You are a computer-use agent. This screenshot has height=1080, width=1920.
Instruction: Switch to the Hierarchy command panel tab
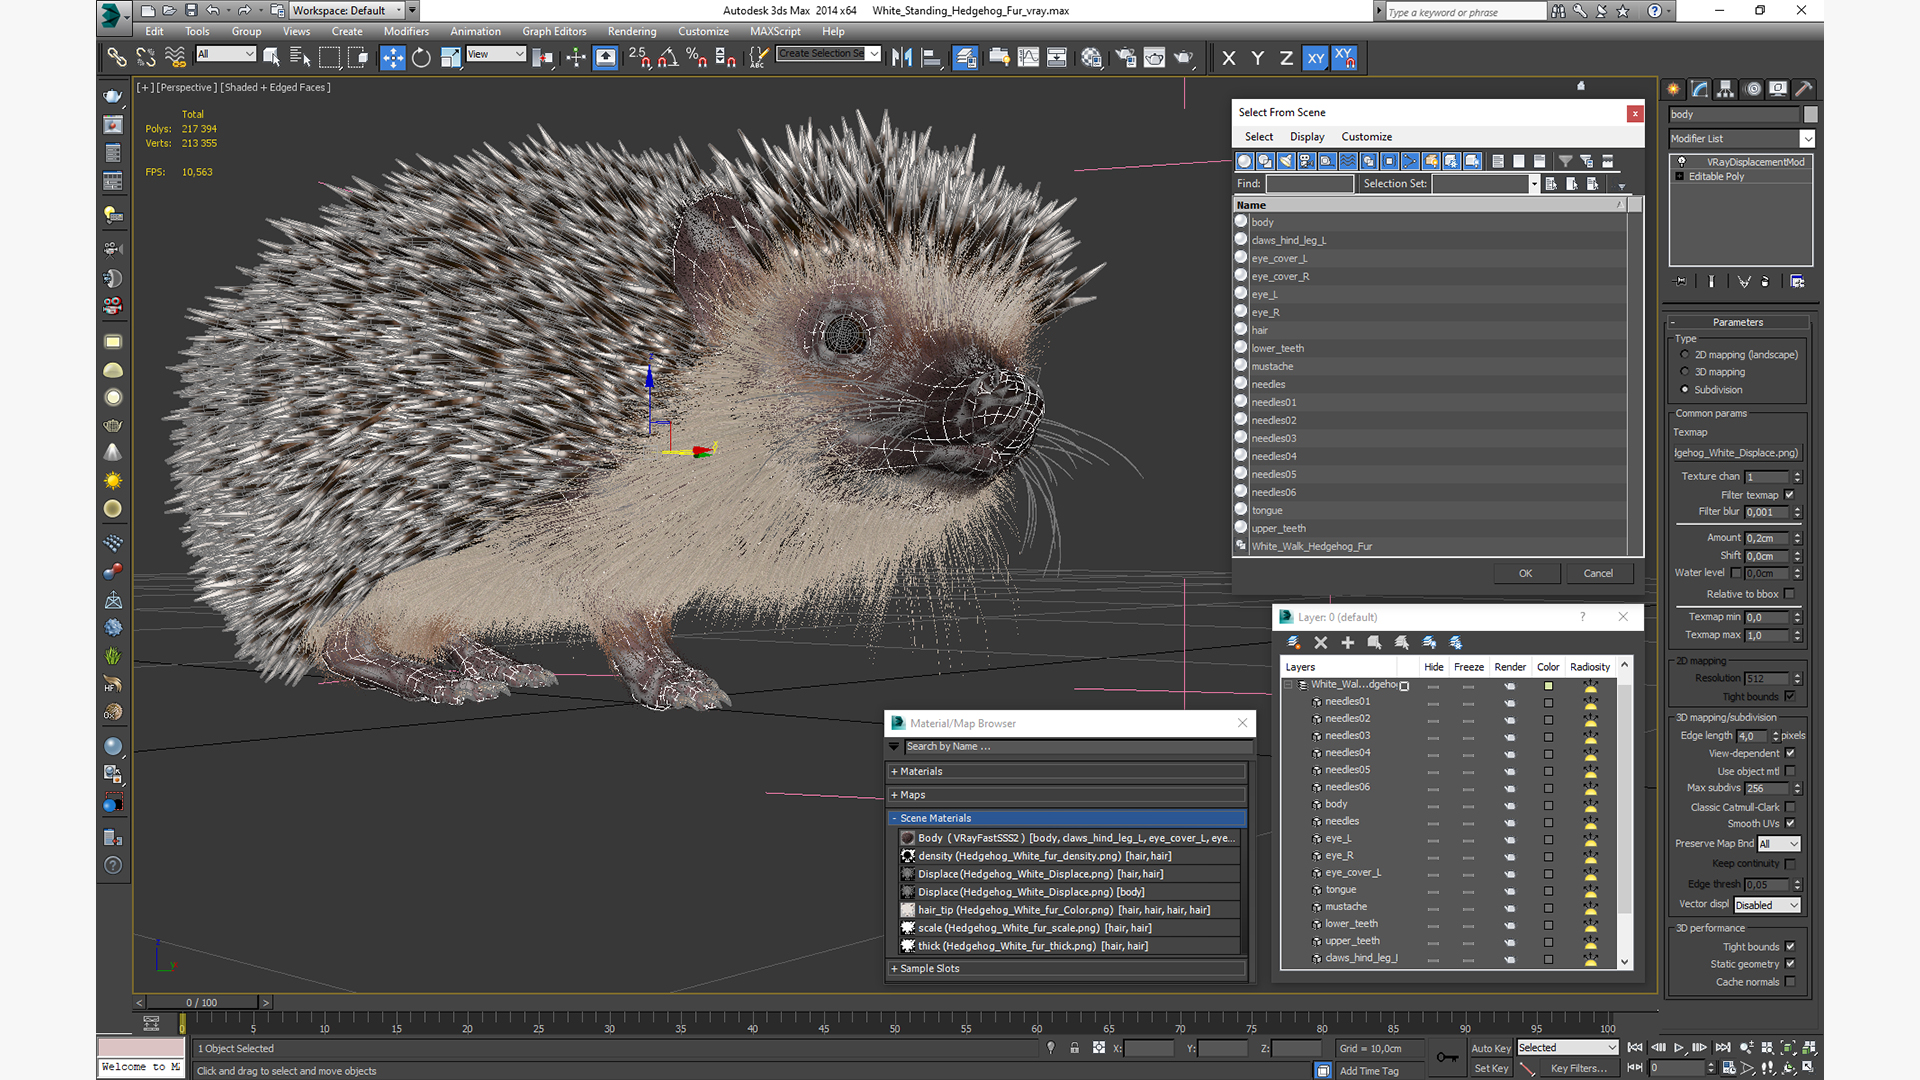click(x=1726, y=89)
